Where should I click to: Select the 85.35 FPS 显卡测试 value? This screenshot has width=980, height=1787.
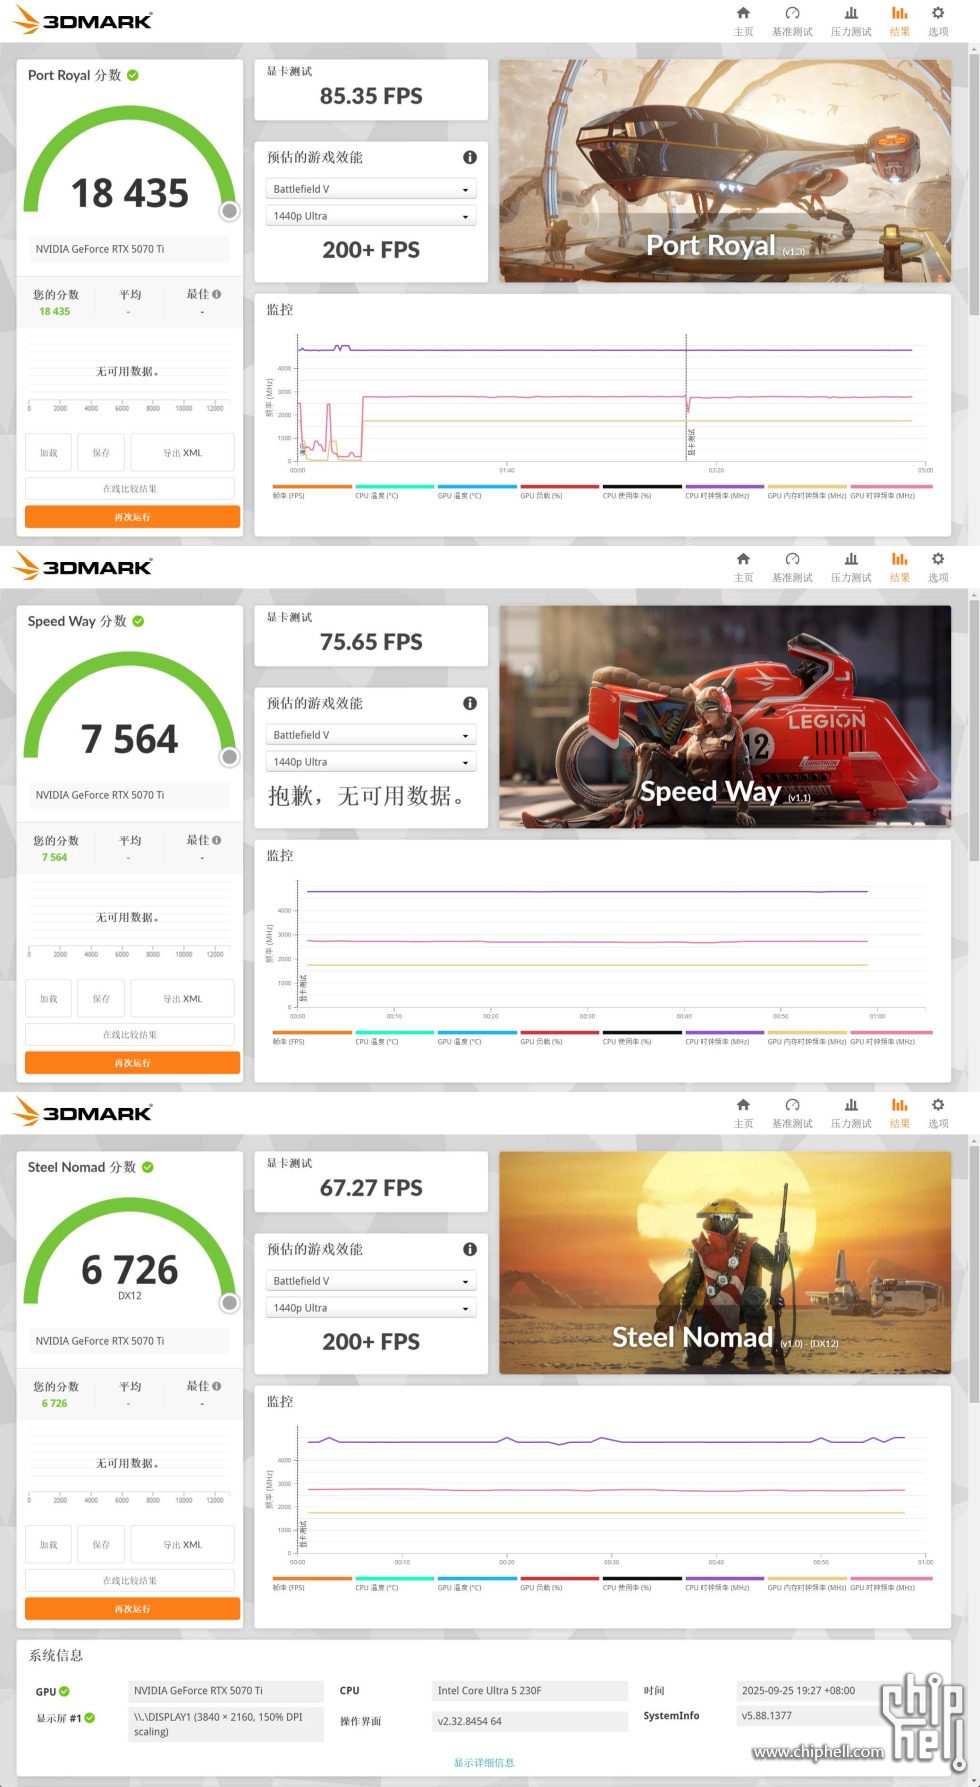pos(371,96)
